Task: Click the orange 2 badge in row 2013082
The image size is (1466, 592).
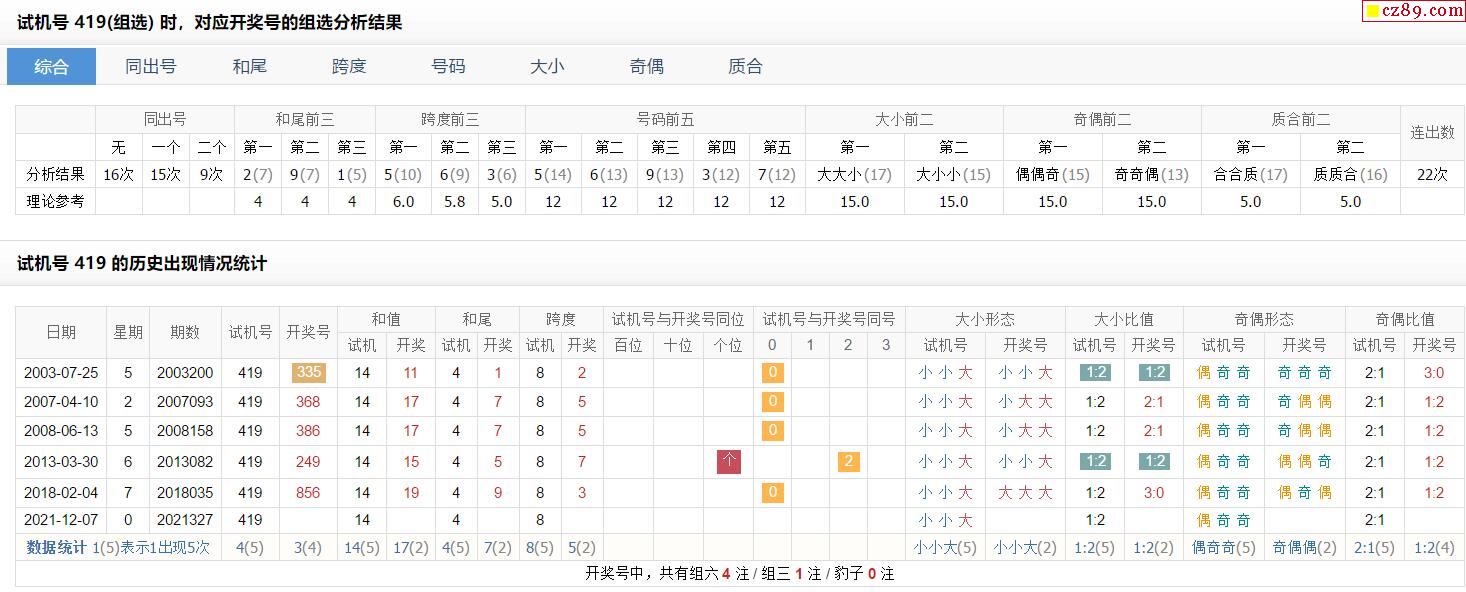Action: (848, 462)
